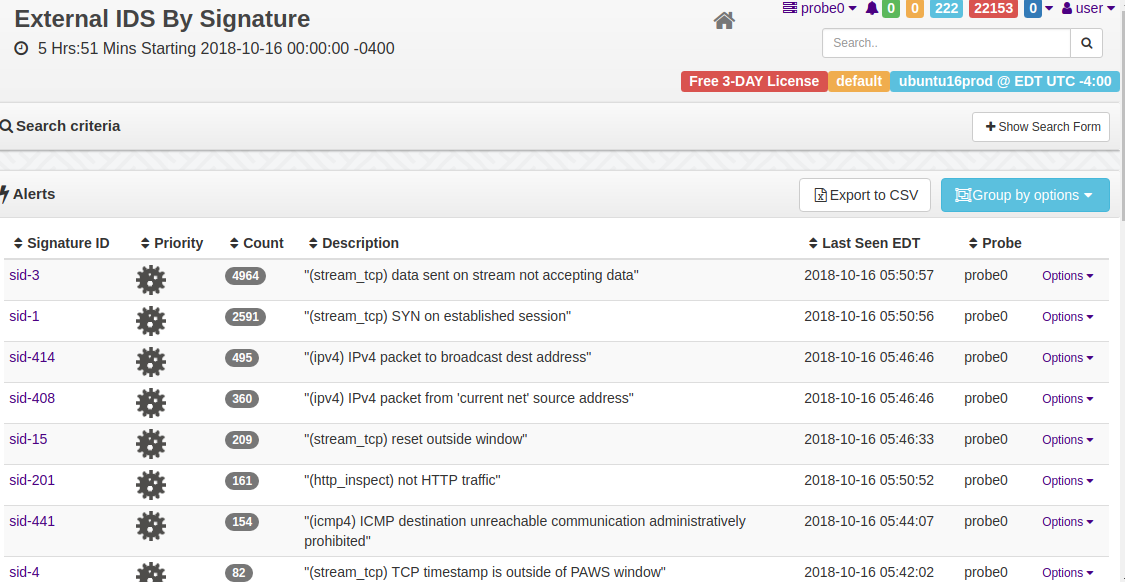
Task: Open Options dropdown for the sid-15 row
Action: (x=1068, y=439)
